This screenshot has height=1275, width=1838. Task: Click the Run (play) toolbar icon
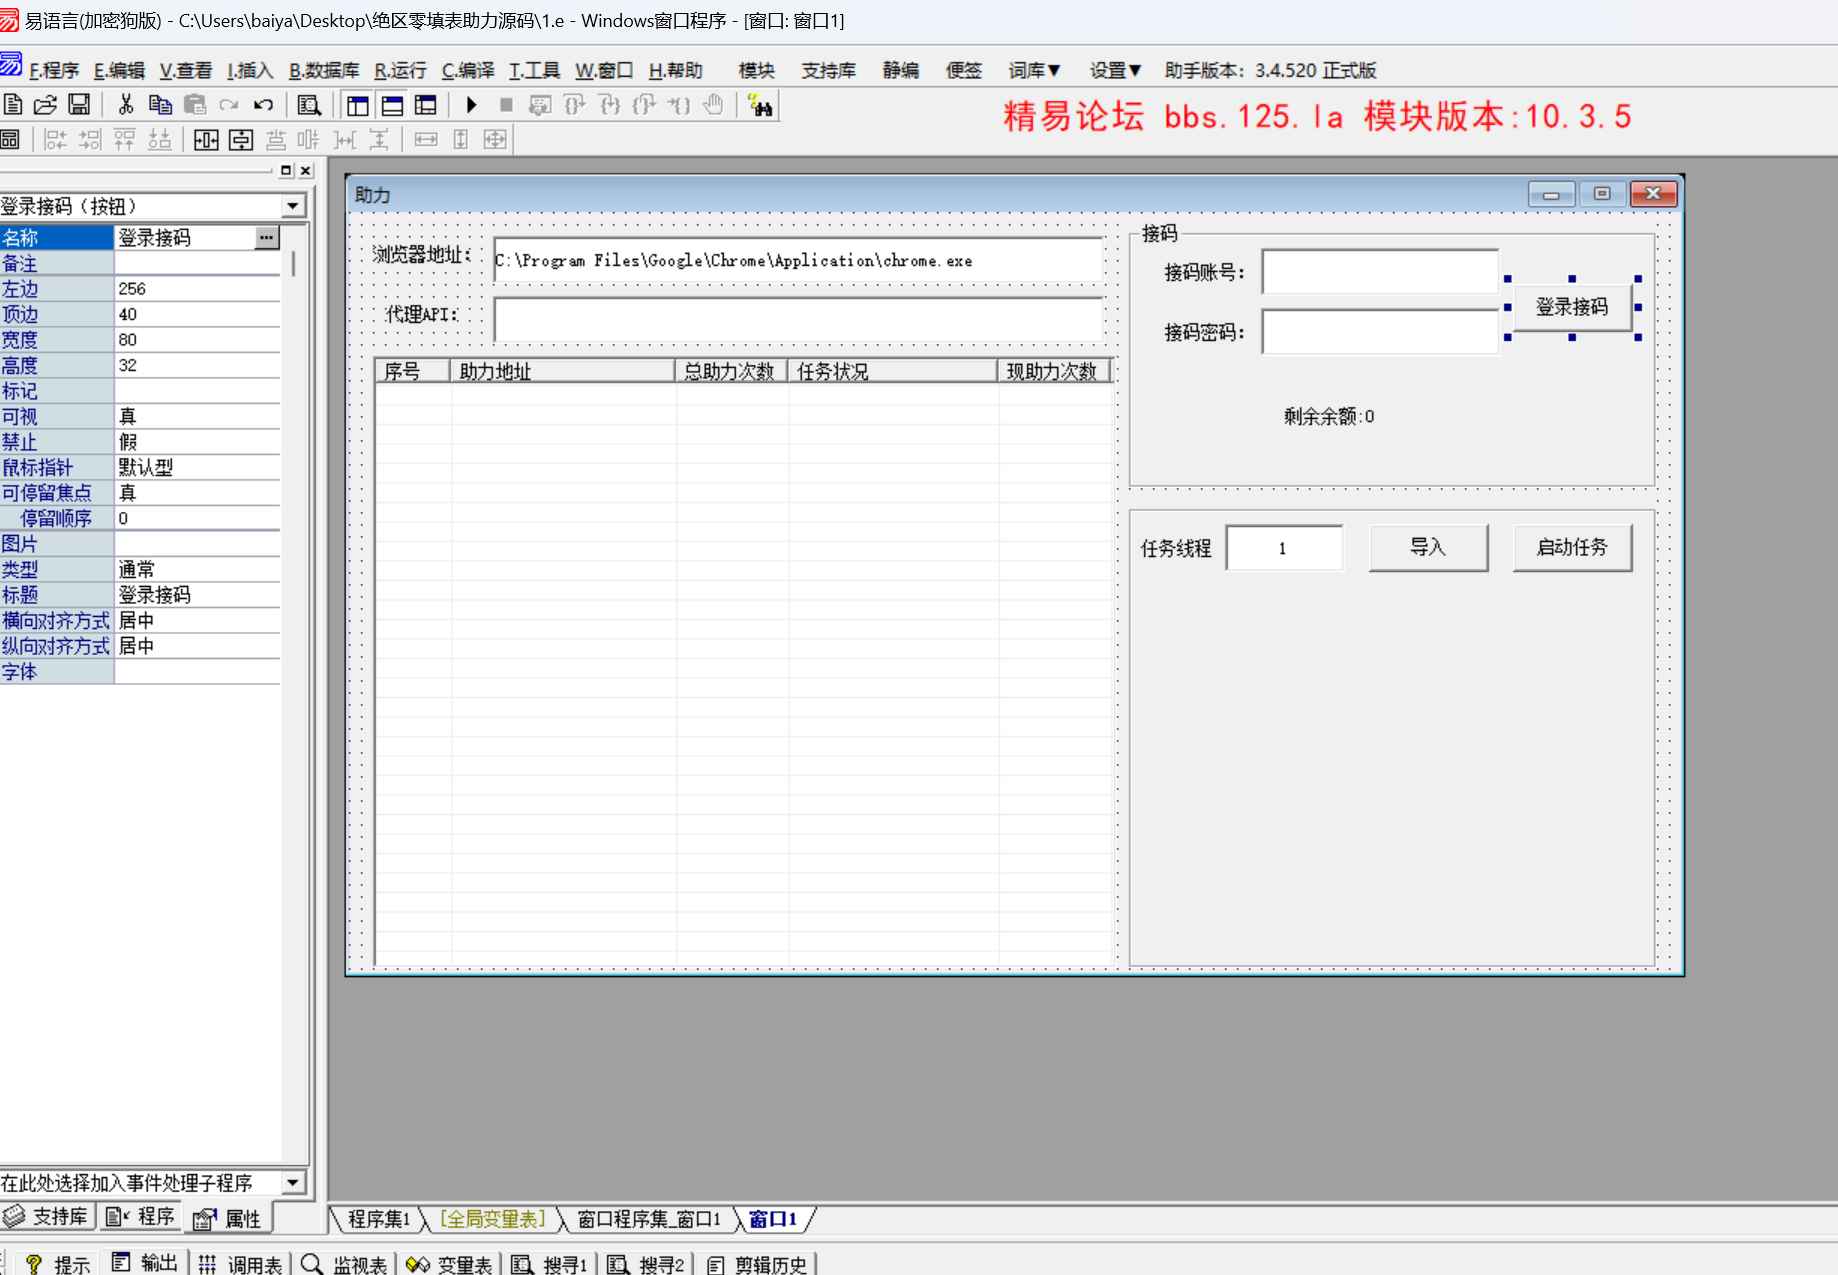pyautogui.click(x=471, y=105)
